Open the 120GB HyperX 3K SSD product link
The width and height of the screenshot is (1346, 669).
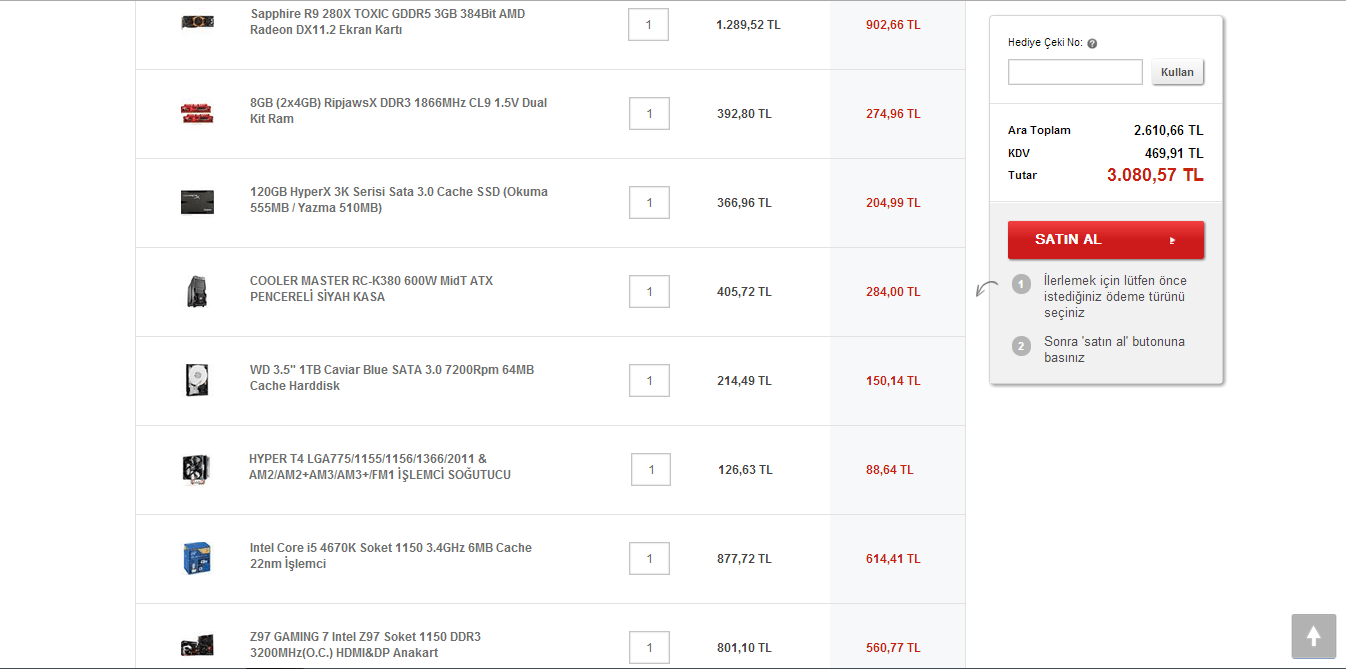(x=399, y=200)
